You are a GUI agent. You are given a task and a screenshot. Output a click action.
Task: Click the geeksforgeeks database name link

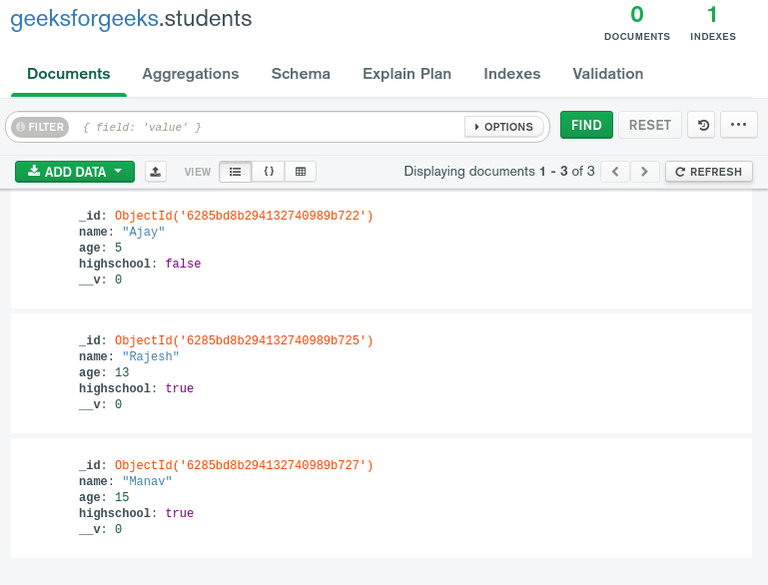(84, 19)
